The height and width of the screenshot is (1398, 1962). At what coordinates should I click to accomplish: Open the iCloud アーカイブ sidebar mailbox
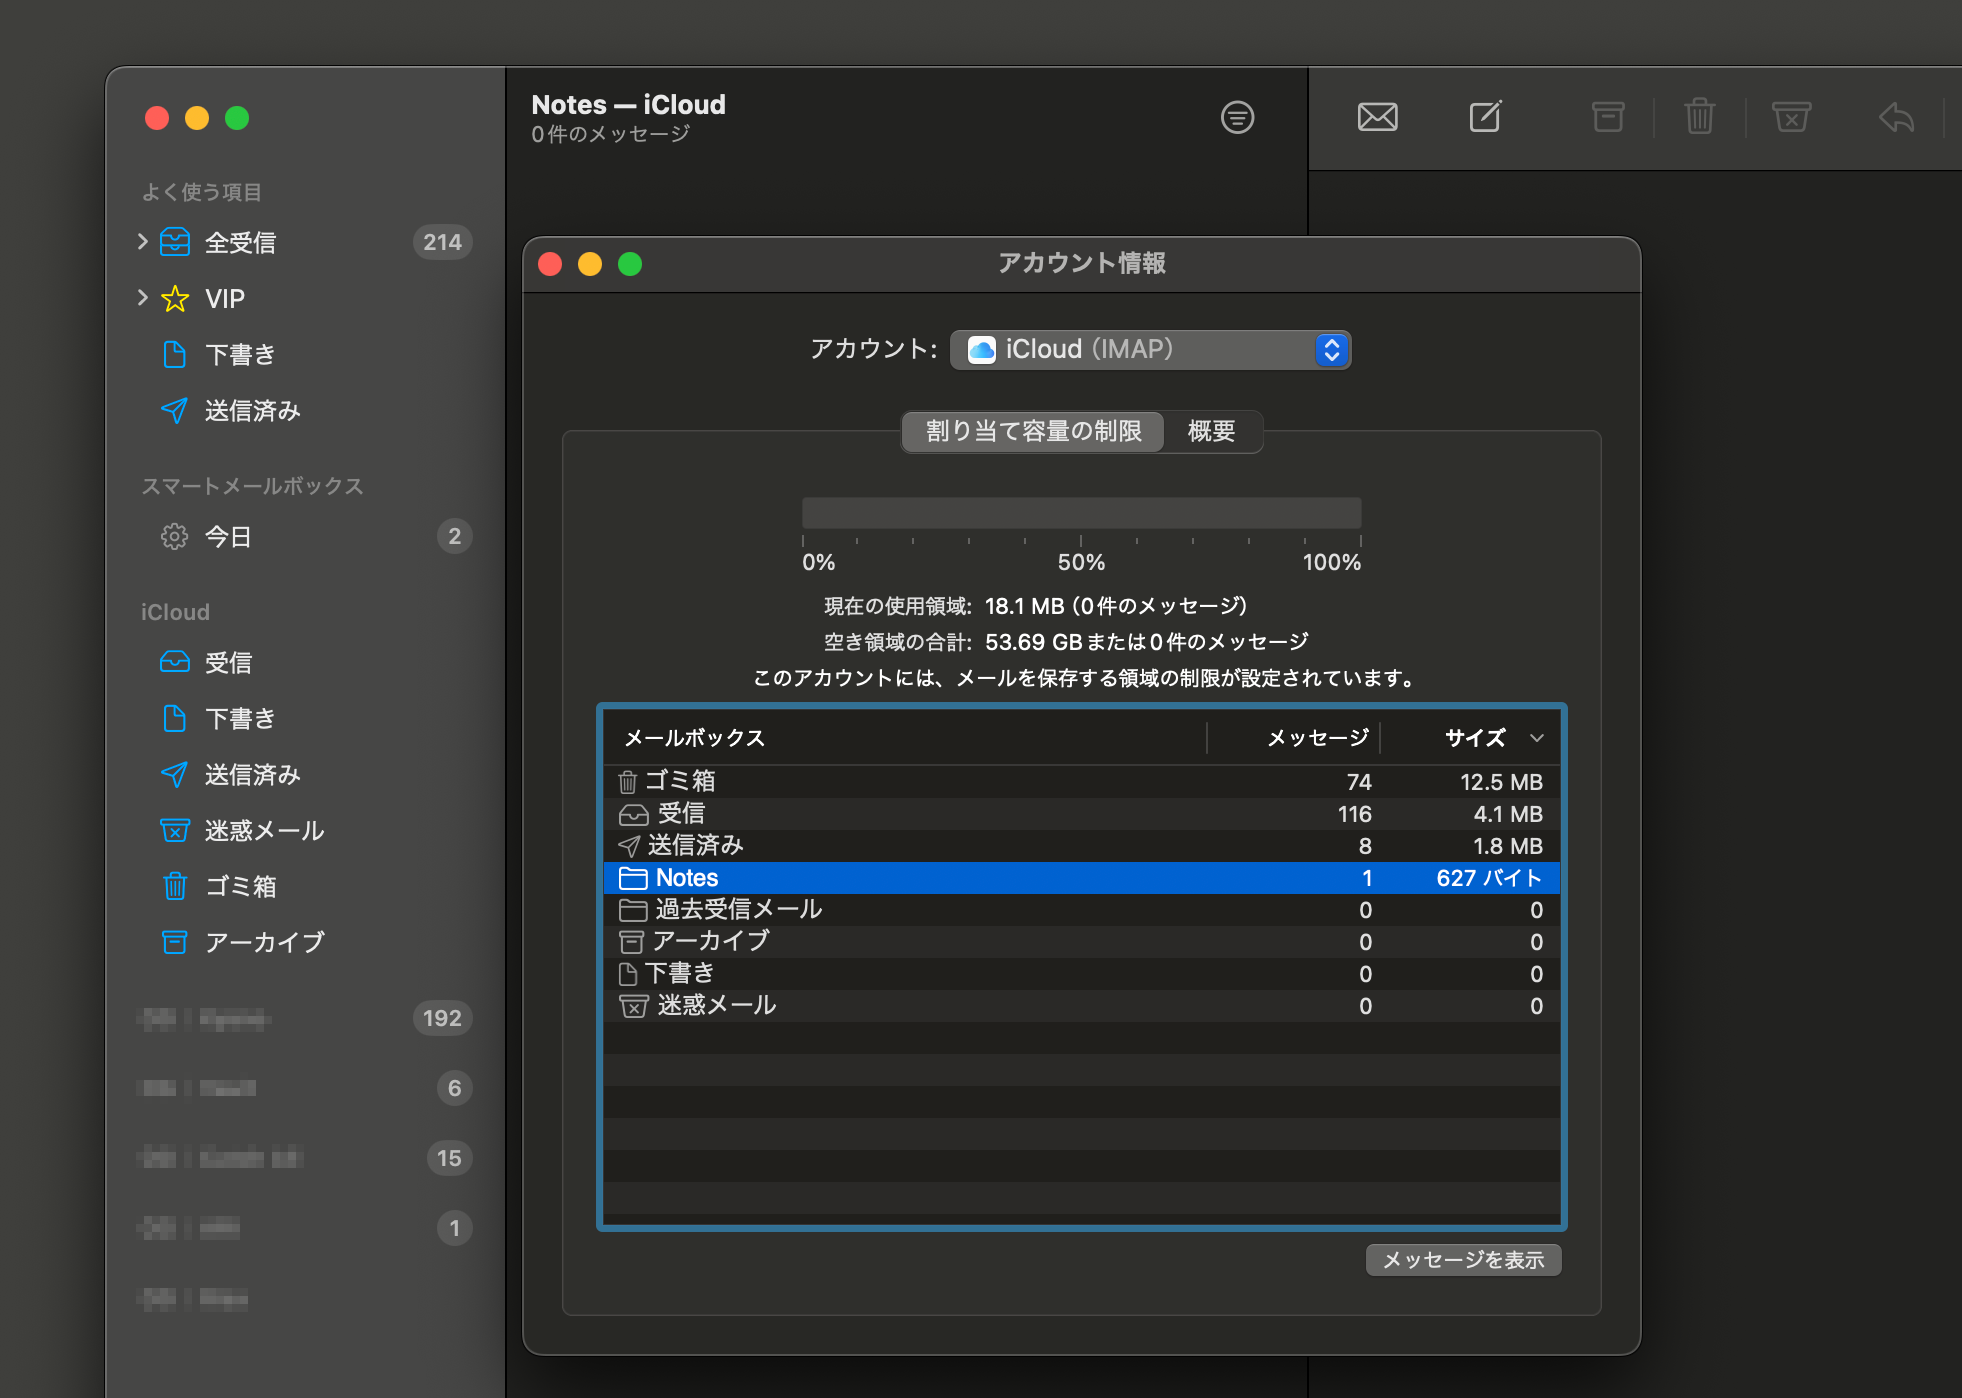tap(264, 942)
